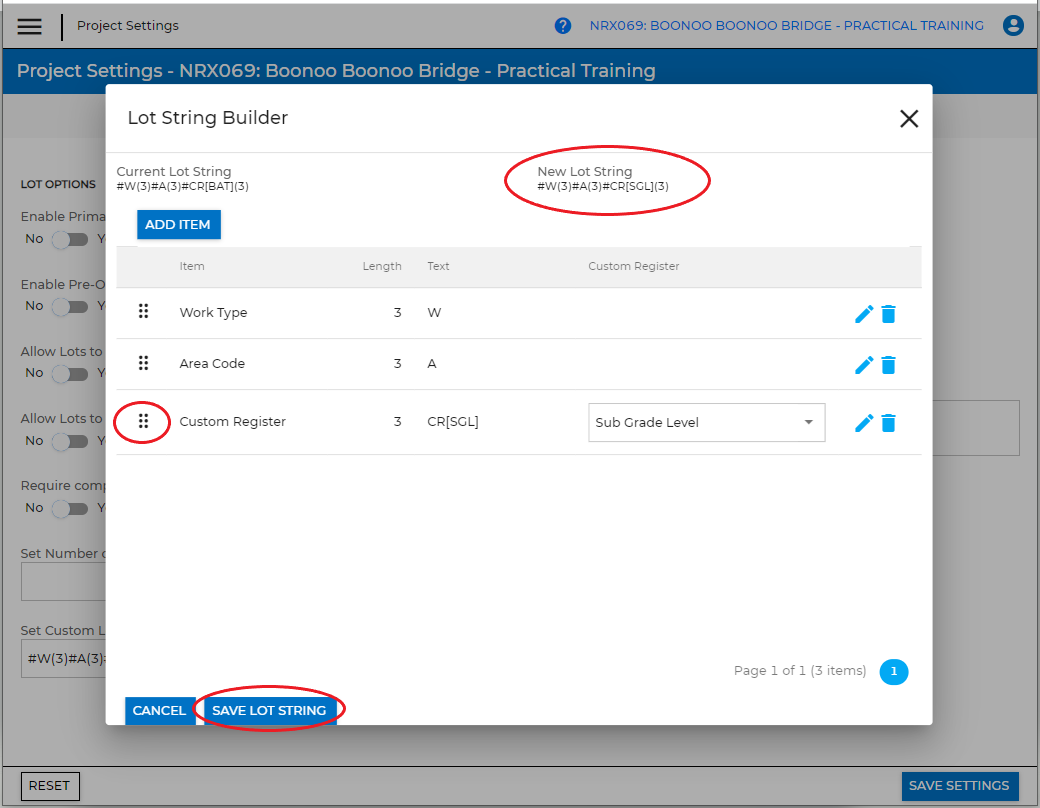1040x808 pixels.
Task: Open the hamburger navigation menu
Action: tap(30, 26)
